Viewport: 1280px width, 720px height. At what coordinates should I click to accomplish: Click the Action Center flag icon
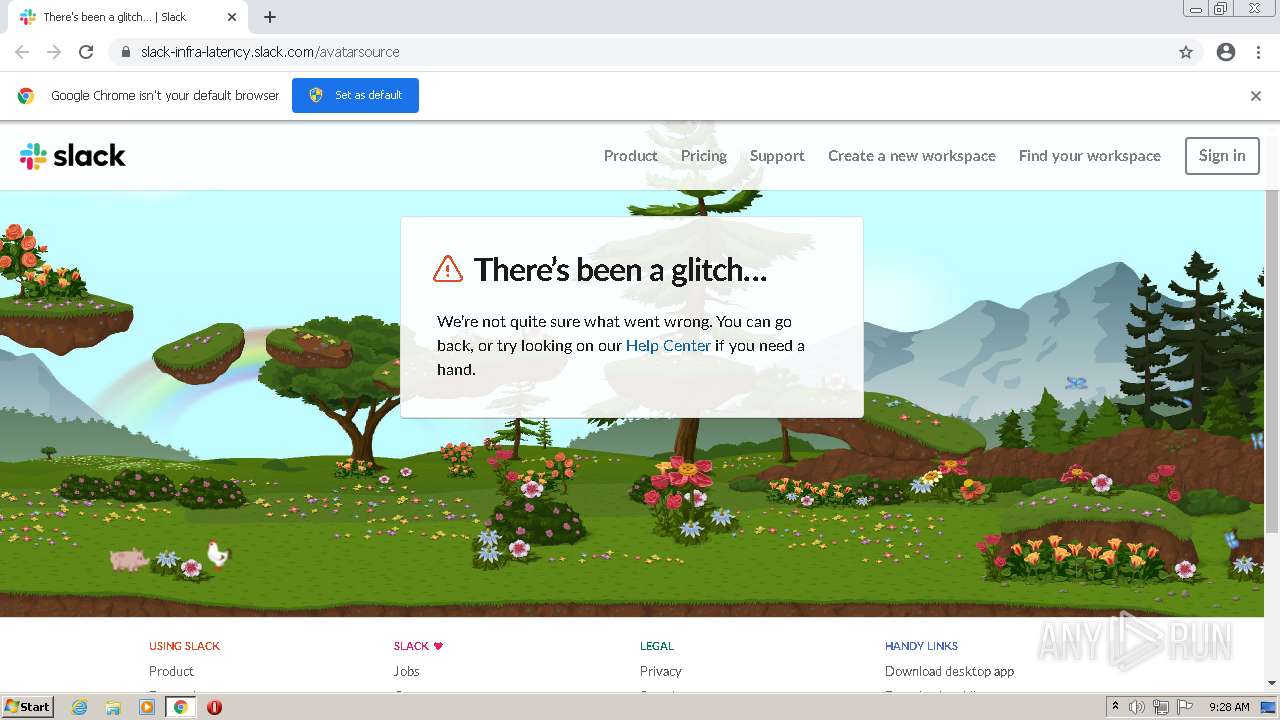click(x=1185, y=707)
